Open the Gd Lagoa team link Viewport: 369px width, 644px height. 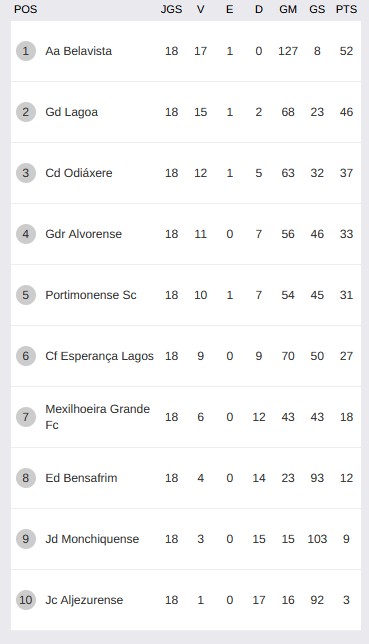coord(71,112)
